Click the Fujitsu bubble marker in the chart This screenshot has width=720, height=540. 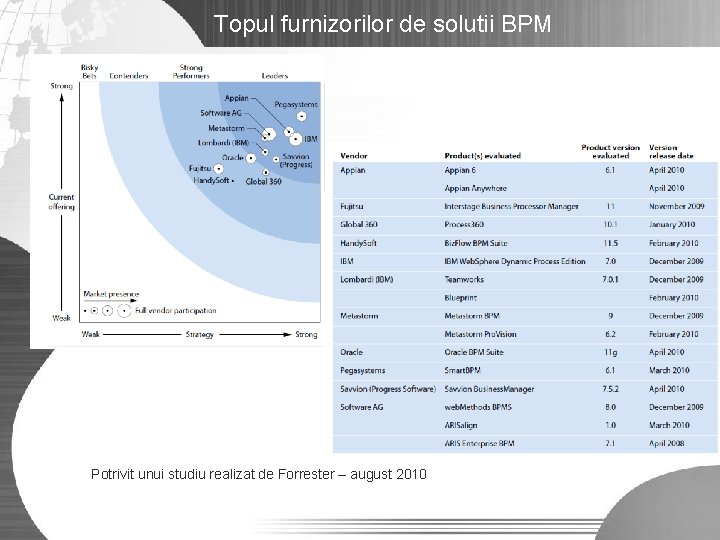click(219, 169)
